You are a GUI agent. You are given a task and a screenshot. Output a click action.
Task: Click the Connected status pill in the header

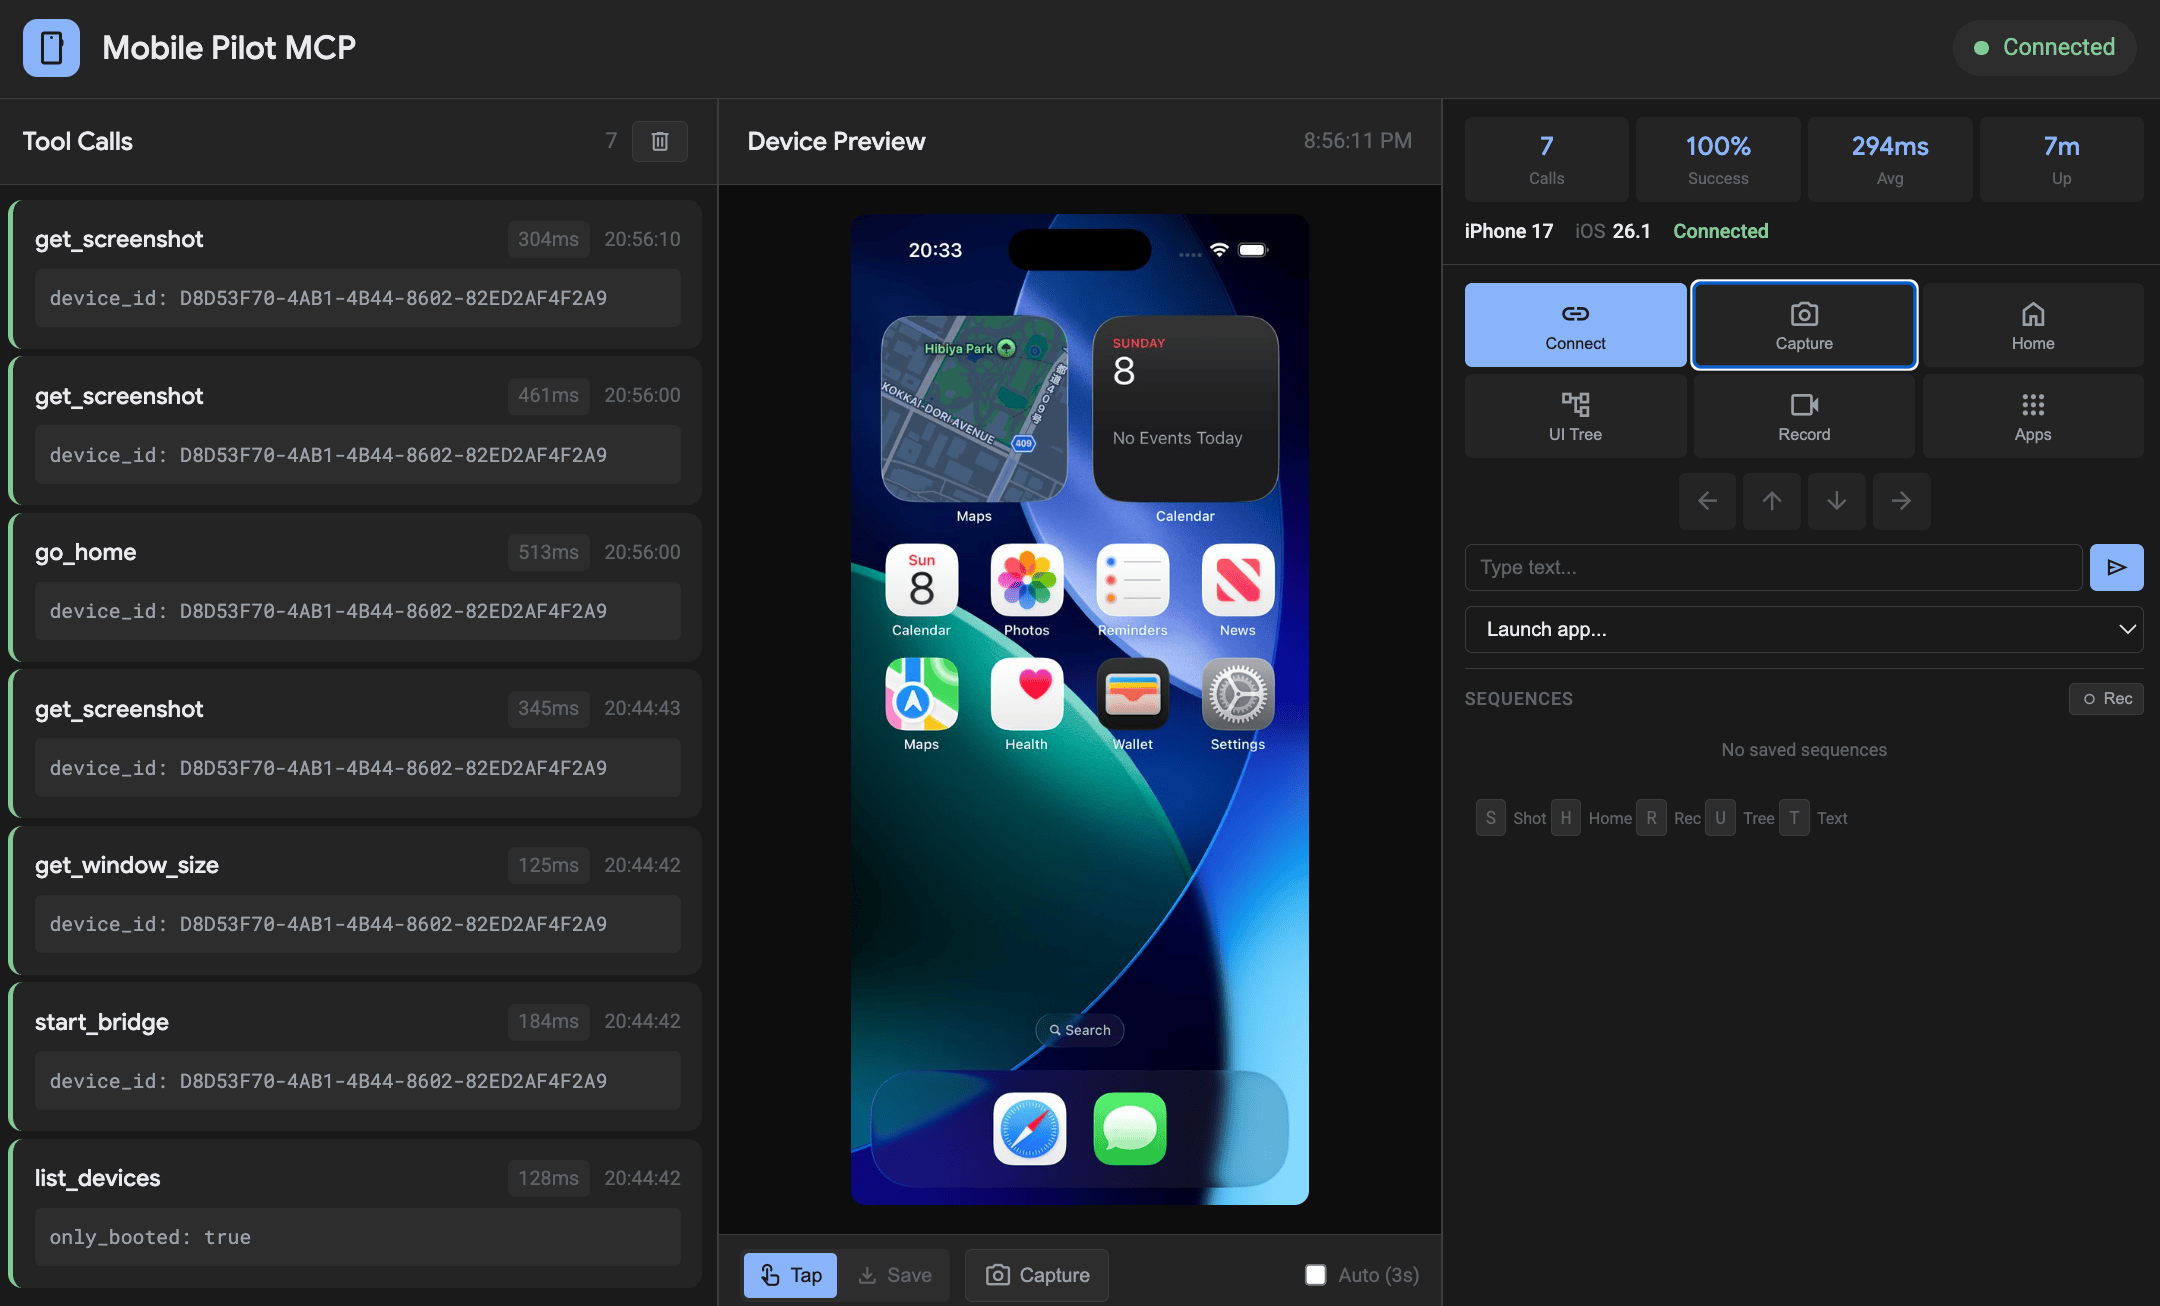tap(2044, 48)
